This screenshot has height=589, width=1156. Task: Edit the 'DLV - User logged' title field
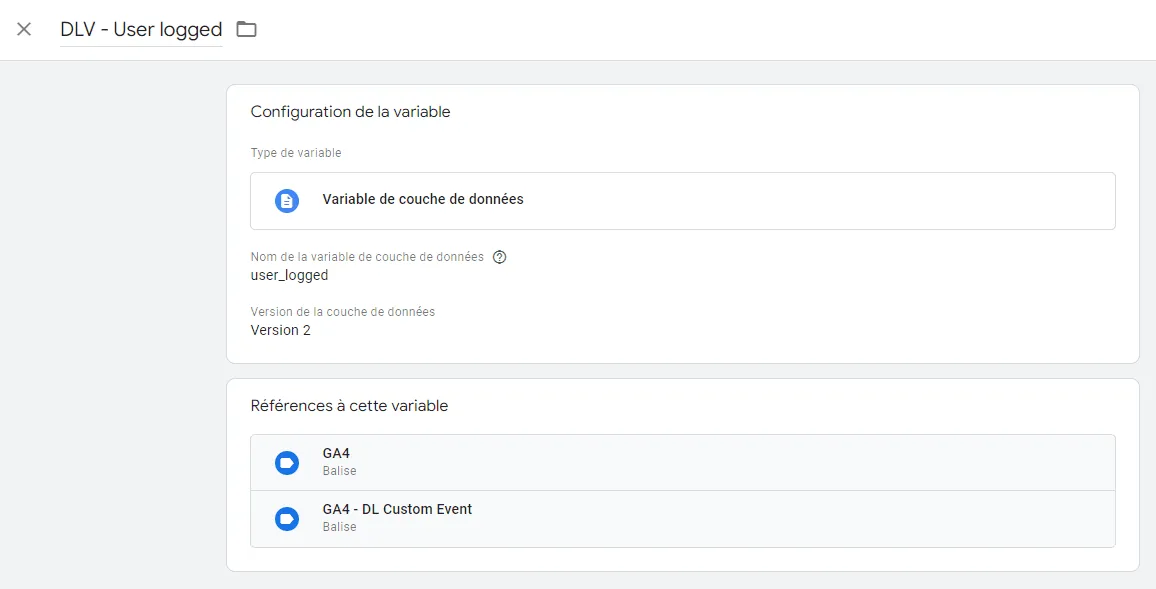tap(142, 29)
